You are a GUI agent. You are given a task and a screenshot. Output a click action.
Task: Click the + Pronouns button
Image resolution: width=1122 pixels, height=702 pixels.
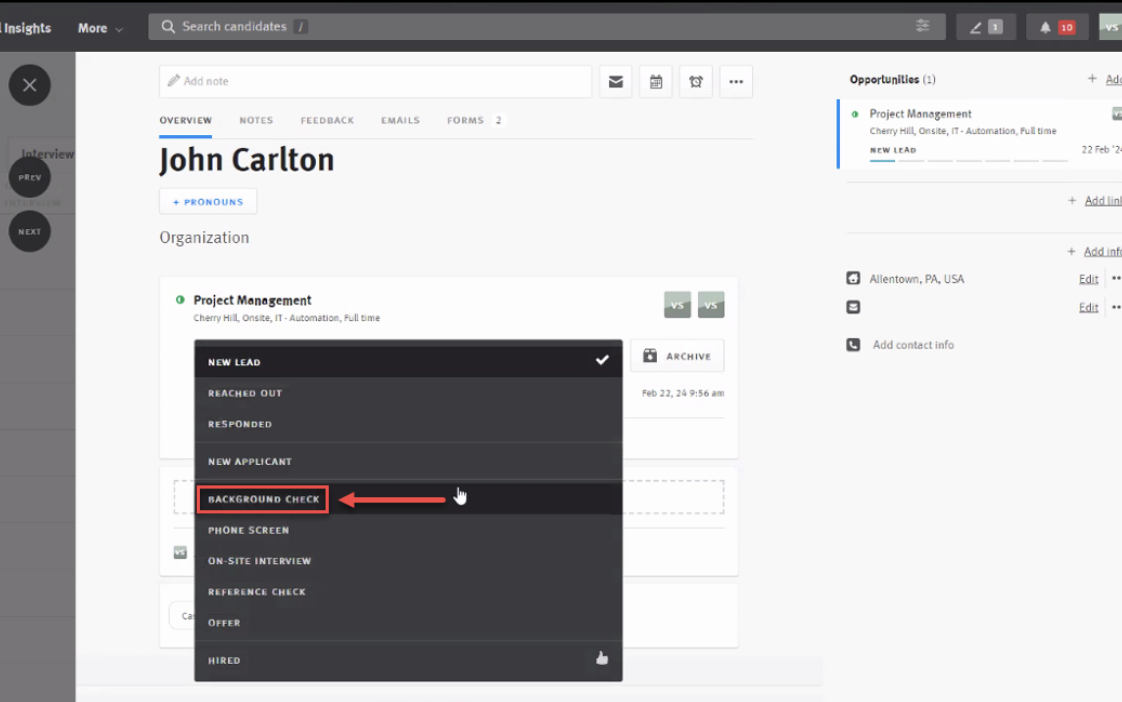[x=208, y=202]
